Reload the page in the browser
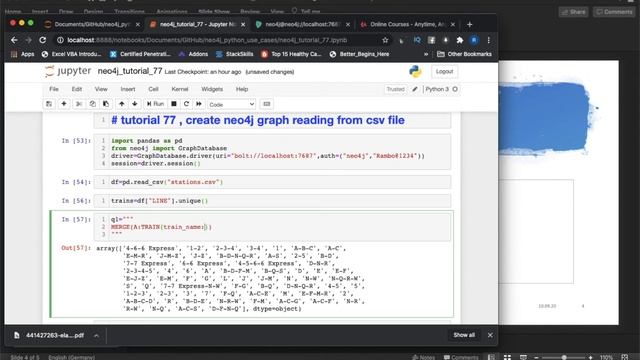 (42, 40)
